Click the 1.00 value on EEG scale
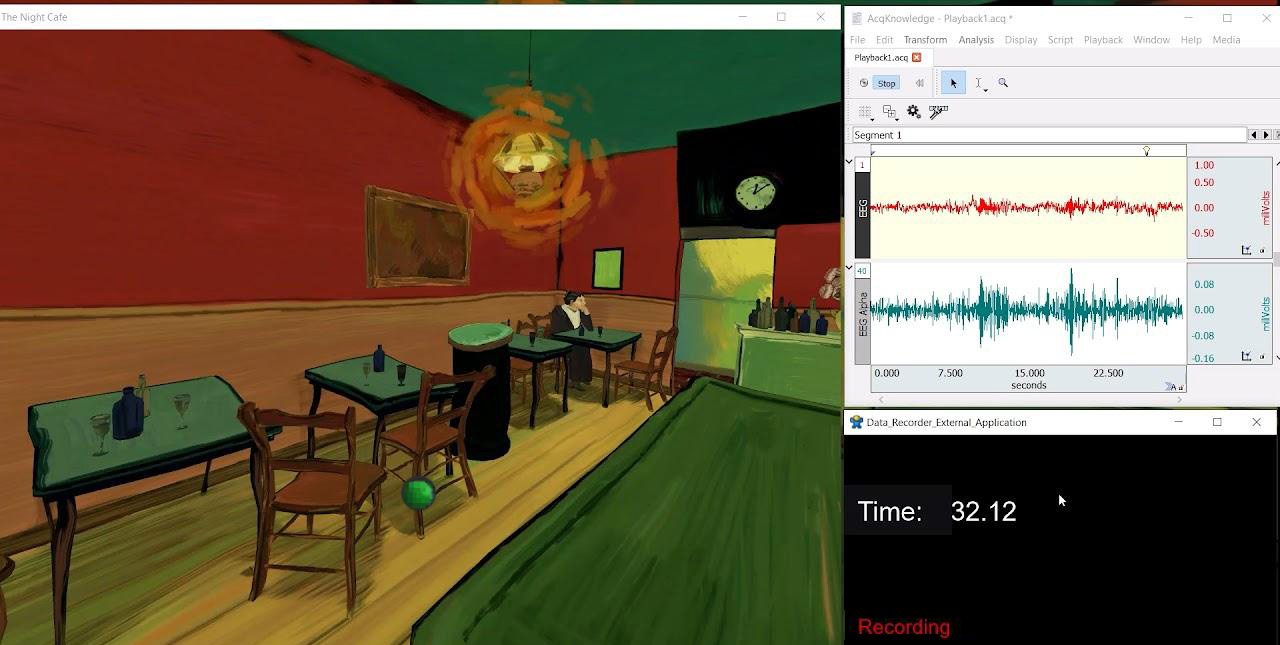 (x=1204, y=165)
